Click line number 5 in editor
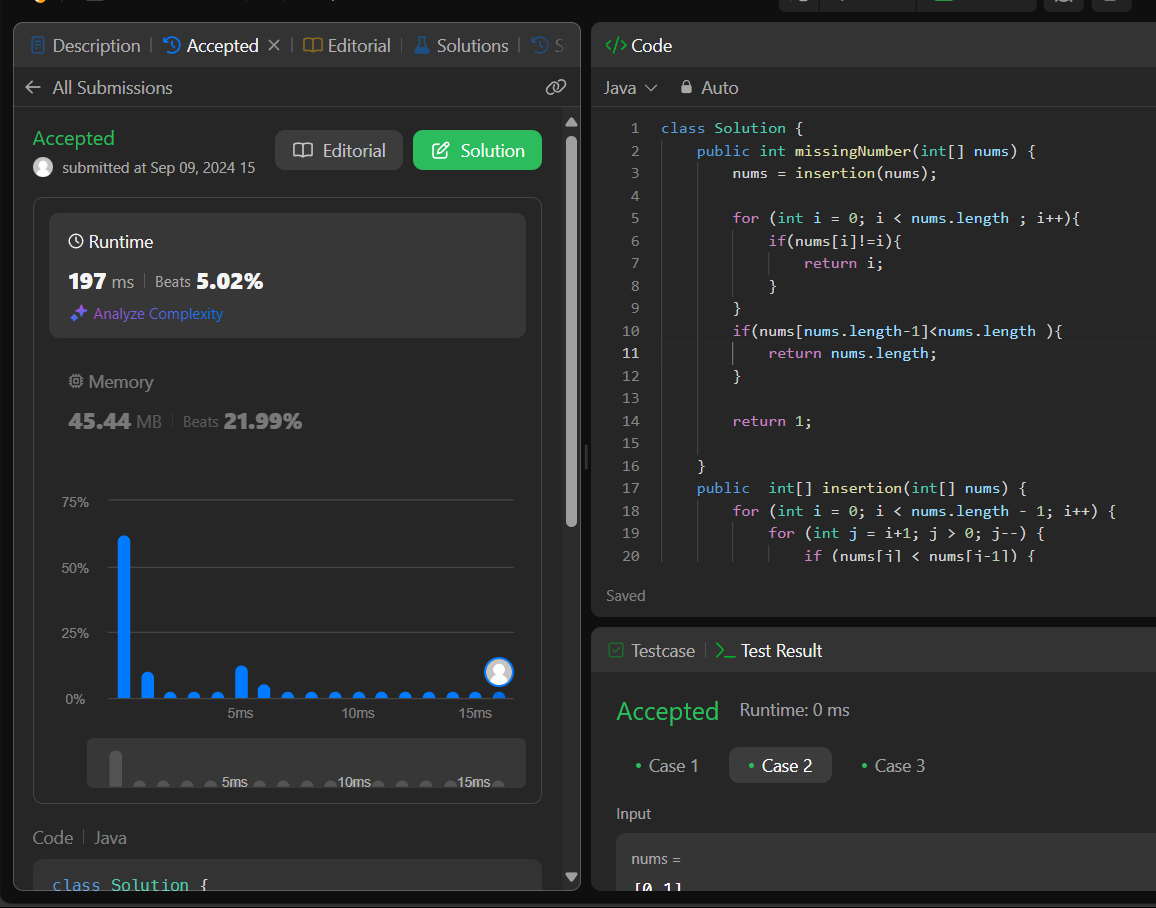The image size is (1156, 908). tap(635, 218)
